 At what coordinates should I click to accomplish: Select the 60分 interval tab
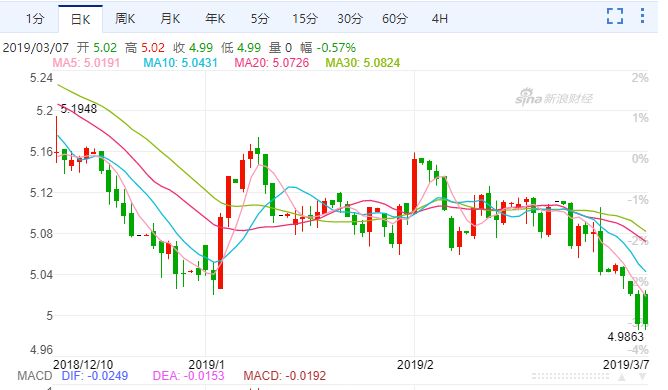[x=395, y=19]
